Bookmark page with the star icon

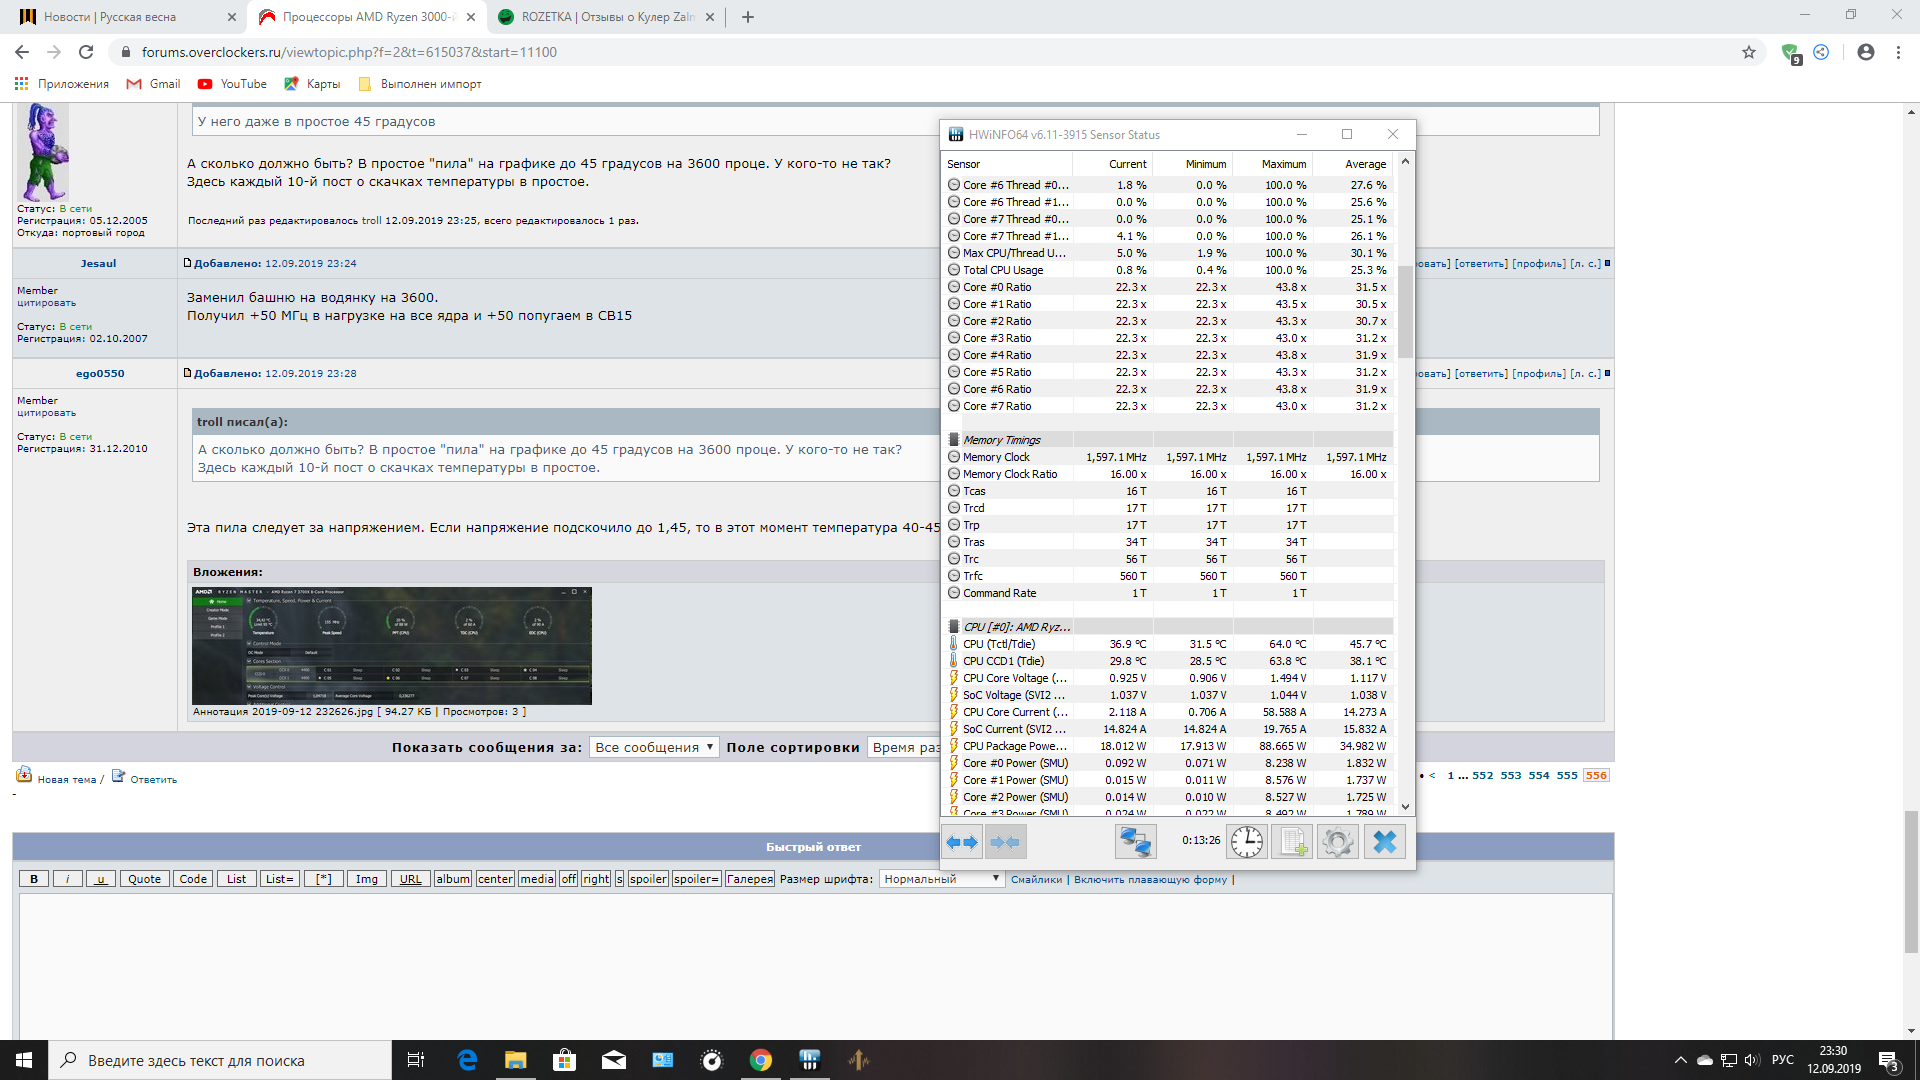(1749, 52)
